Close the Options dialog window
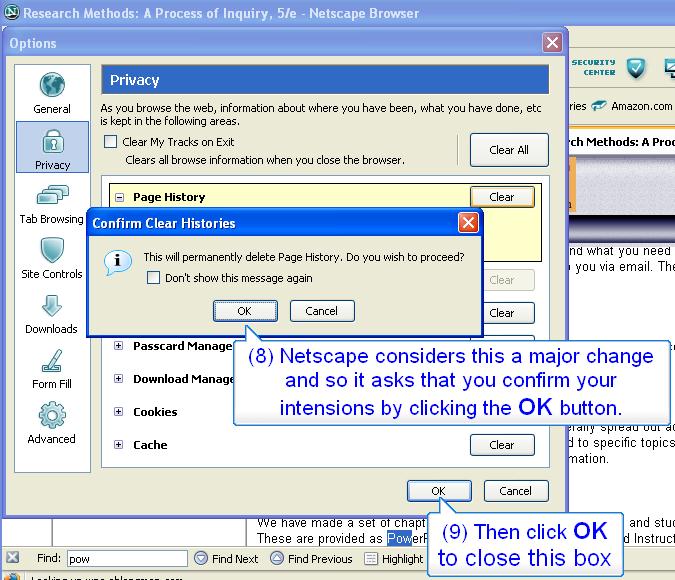Image resolution: width=675 pixels, height=580 pixels. tap(552, 42)
